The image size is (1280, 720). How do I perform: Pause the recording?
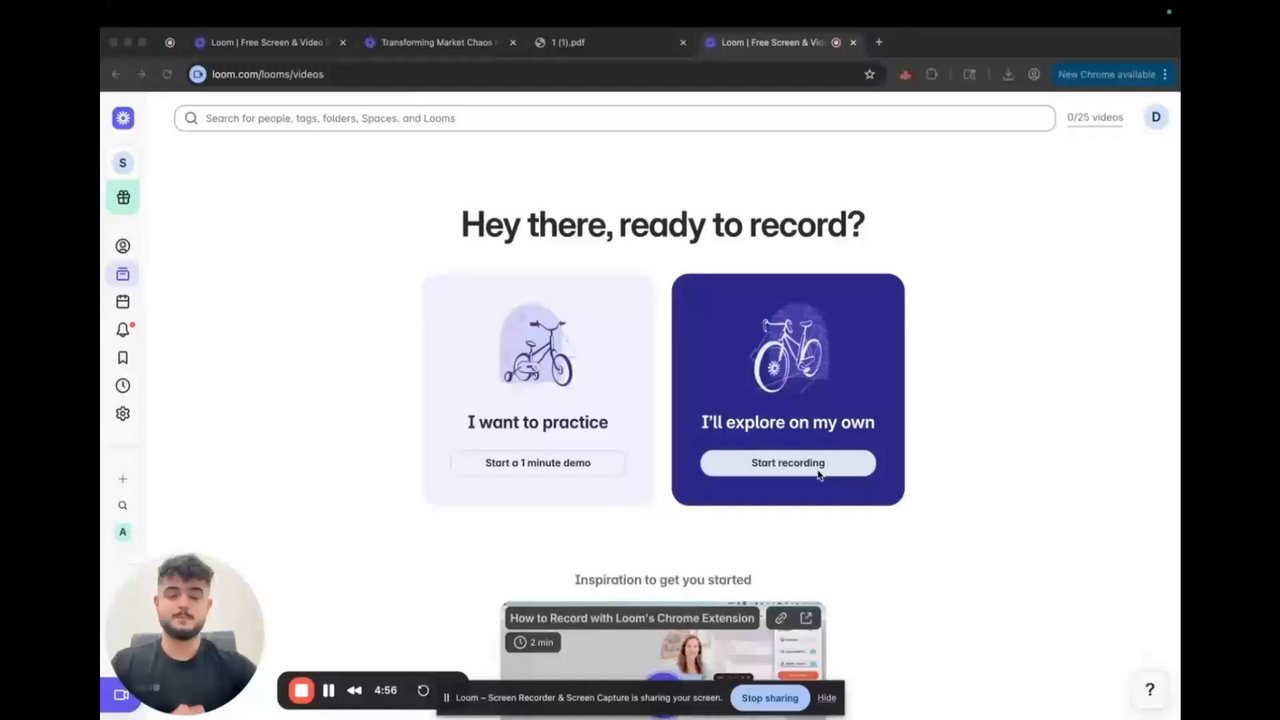[x=328, y=690]
